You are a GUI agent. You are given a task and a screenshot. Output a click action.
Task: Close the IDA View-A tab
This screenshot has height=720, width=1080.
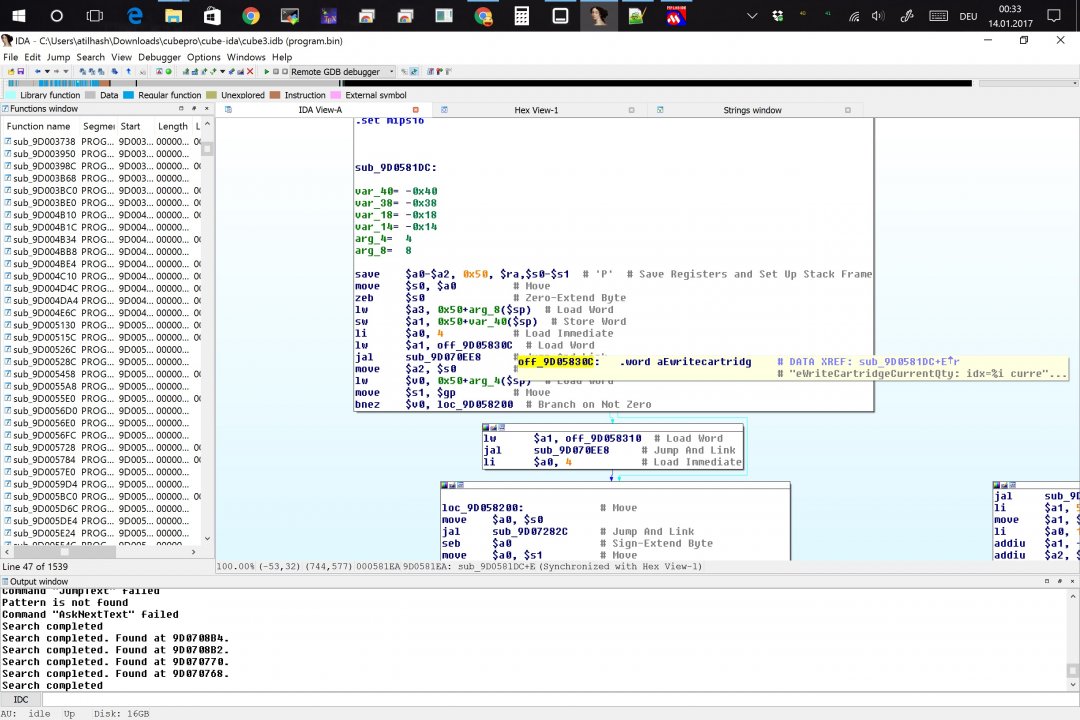point(415,110)
